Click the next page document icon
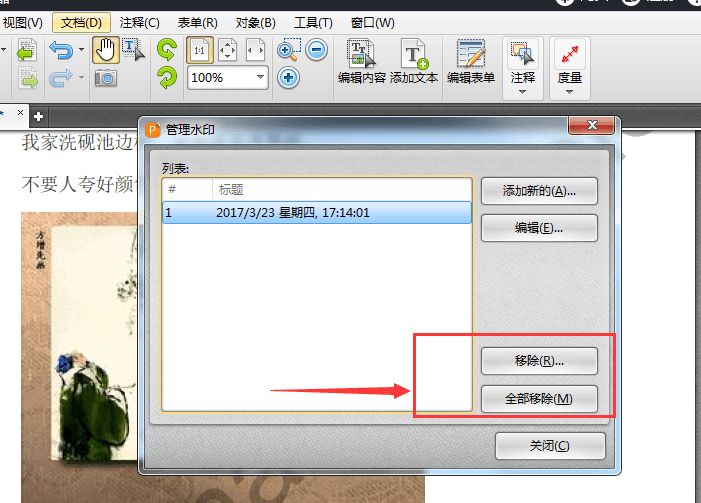Viewport: 701px width, 503px height. point(28,78)
